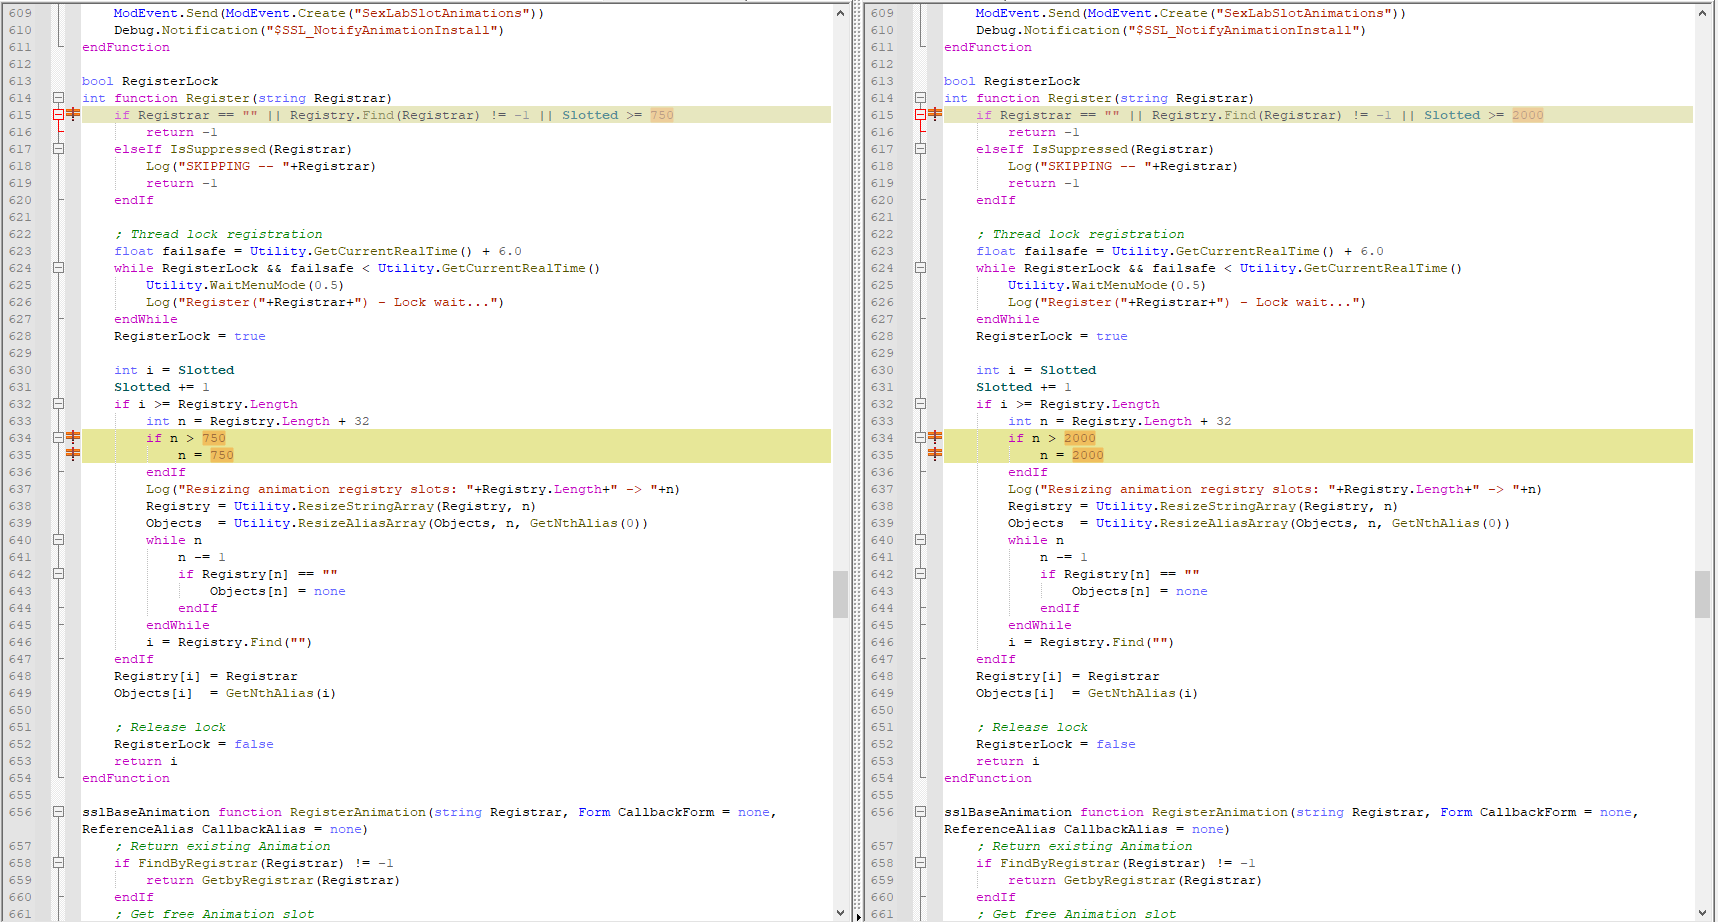This screenshot has width=1718, height=922.
Task: Click the left pane vertical scrollbar thumb
Action: [x=840, y=594]
